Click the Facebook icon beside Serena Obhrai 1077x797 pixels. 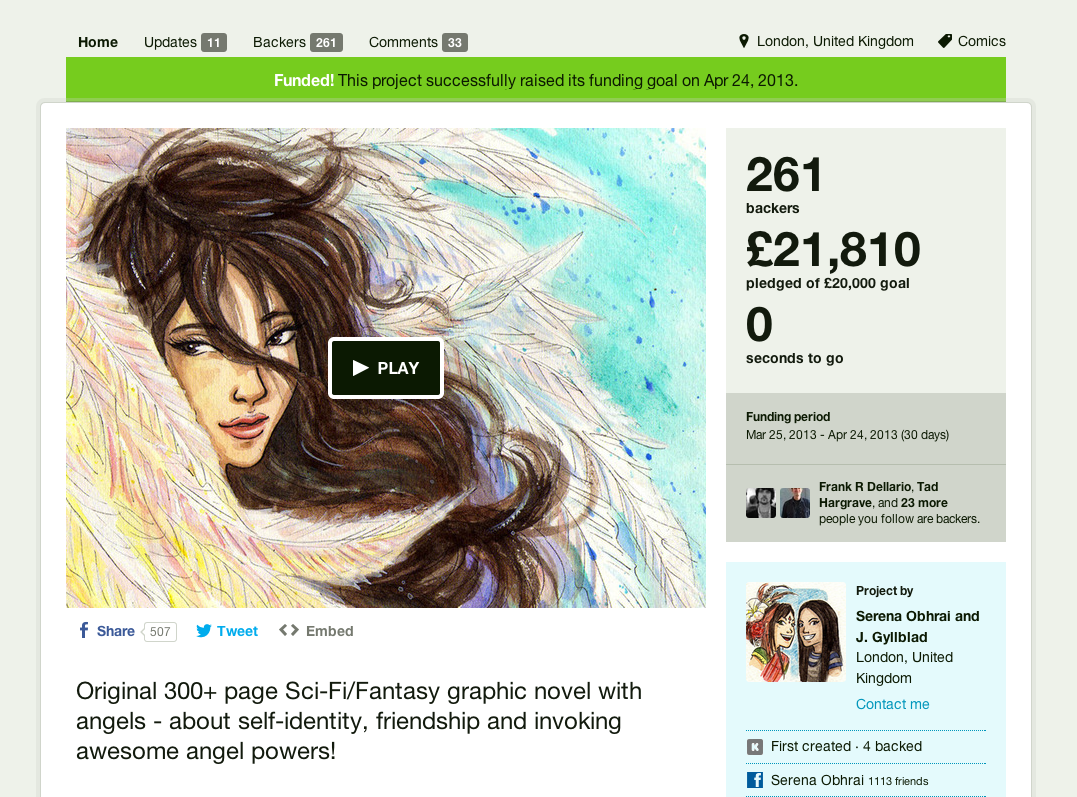755,781
